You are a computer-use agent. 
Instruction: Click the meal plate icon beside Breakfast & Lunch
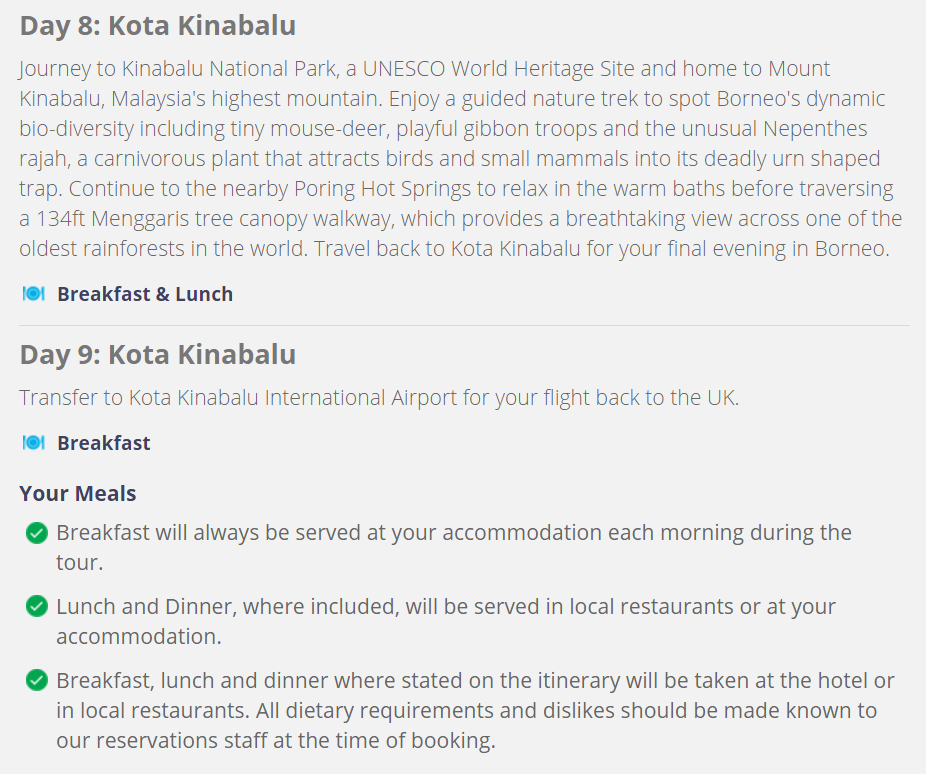[x=34, y=293]
